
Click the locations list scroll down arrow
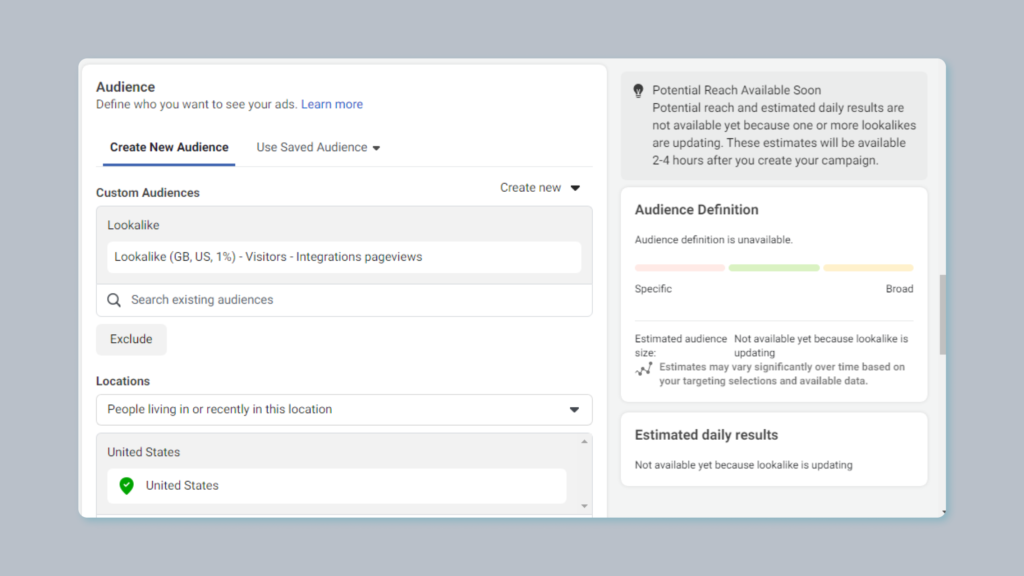pyautogui.click(x=584, y=506)
